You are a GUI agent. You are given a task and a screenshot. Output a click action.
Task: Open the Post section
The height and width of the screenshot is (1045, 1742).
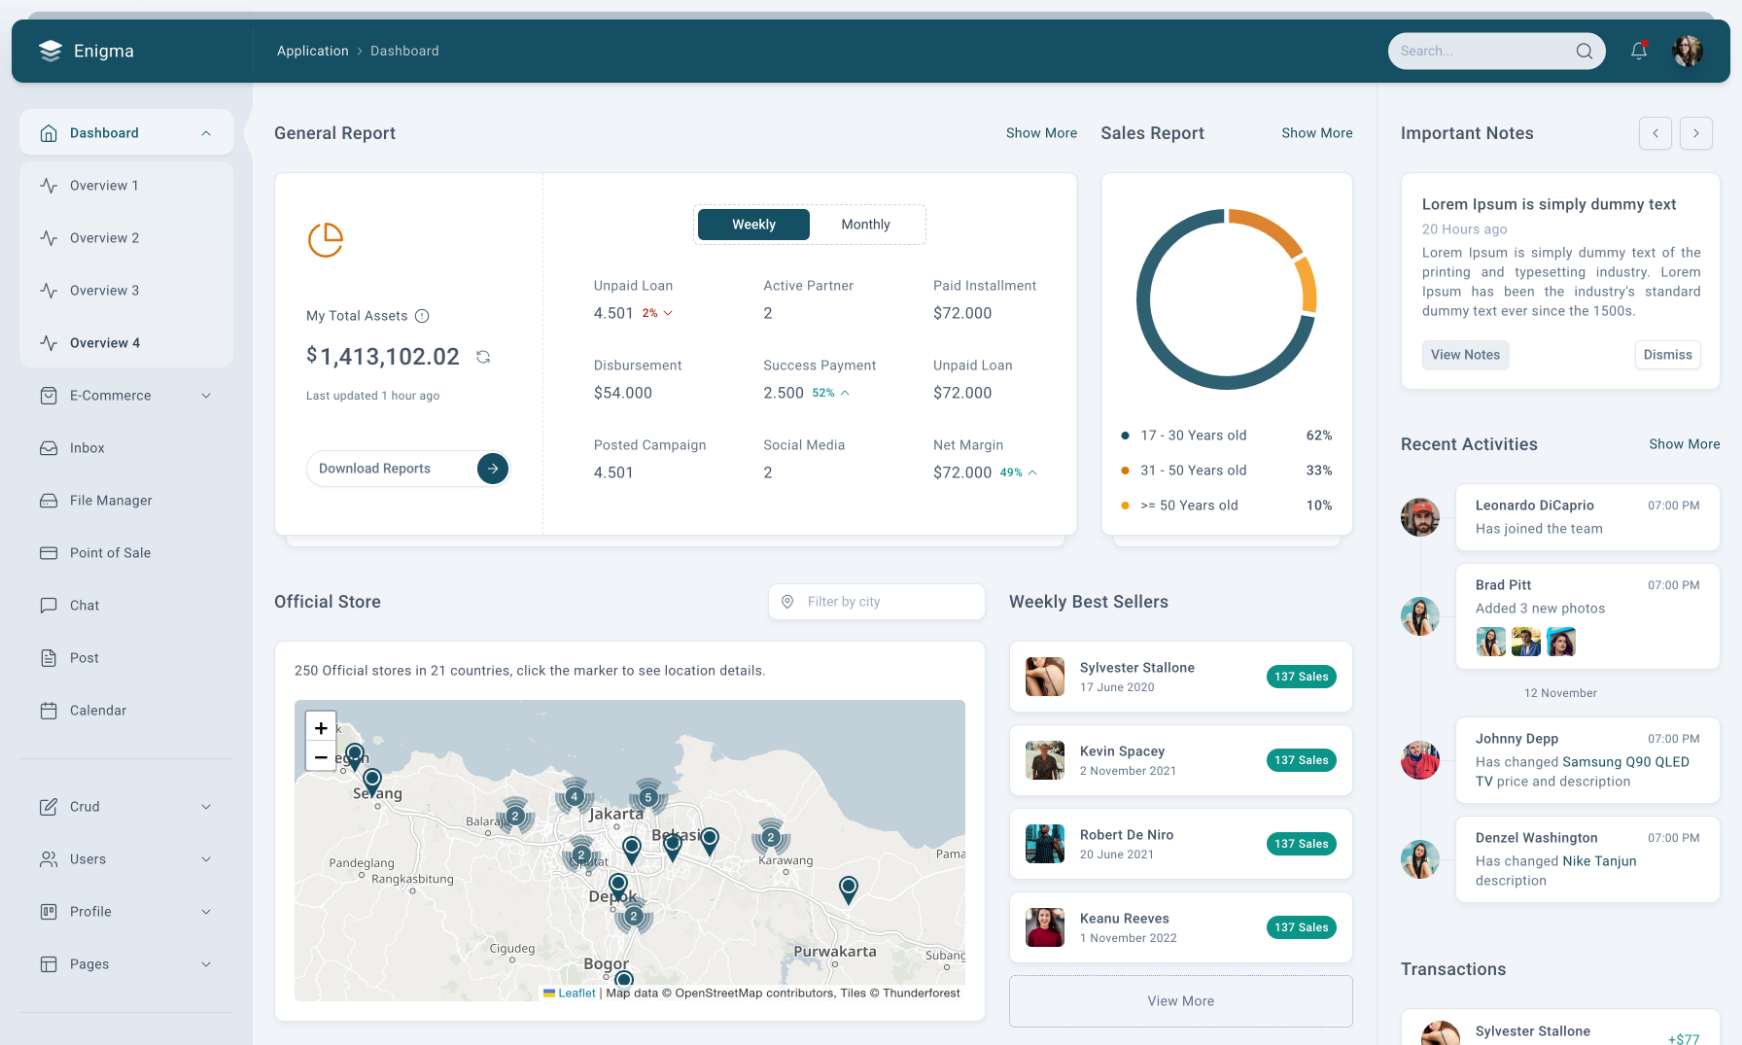[84, 657]
